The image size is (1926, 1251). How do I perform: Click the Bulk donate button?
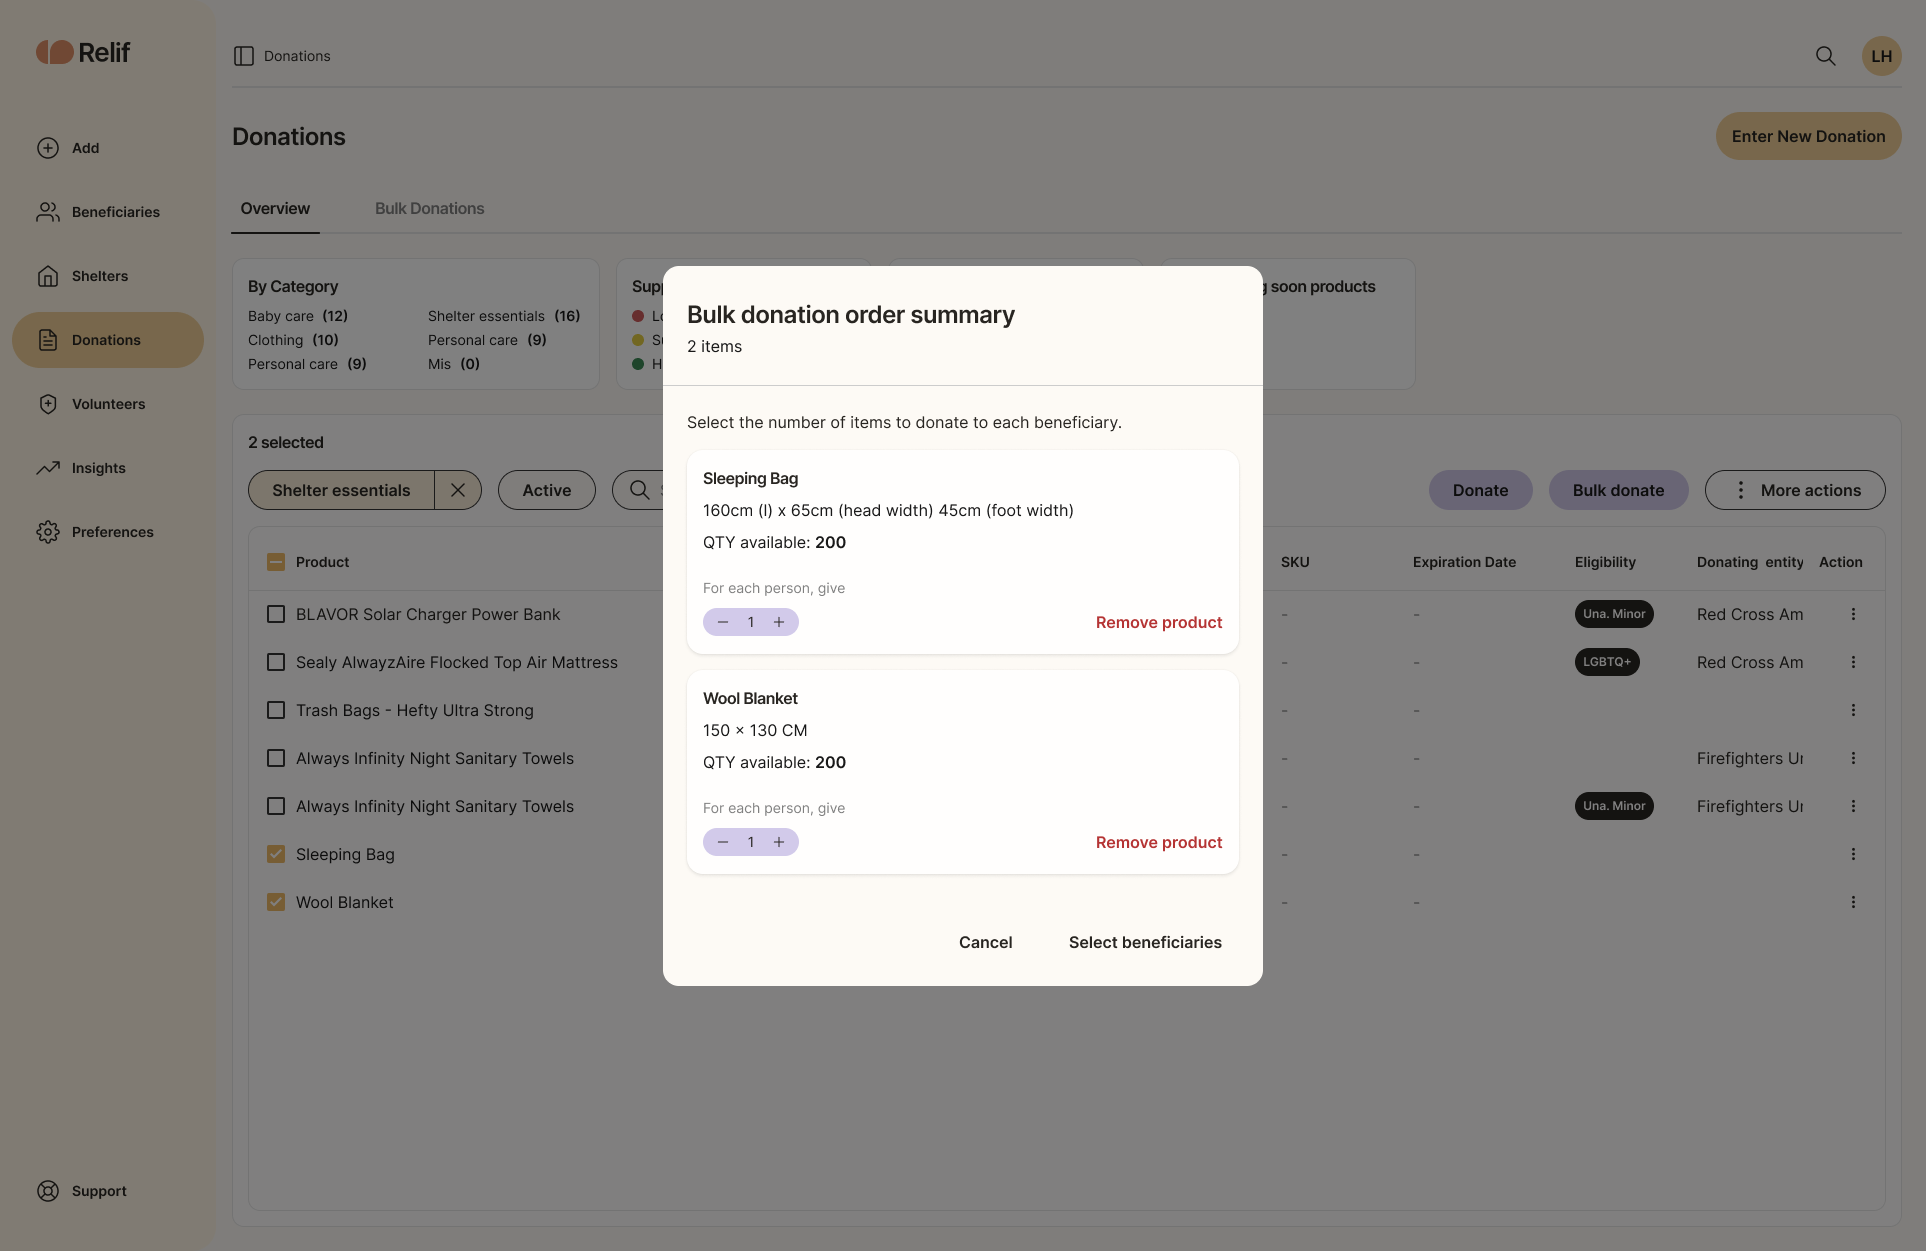1618,490
